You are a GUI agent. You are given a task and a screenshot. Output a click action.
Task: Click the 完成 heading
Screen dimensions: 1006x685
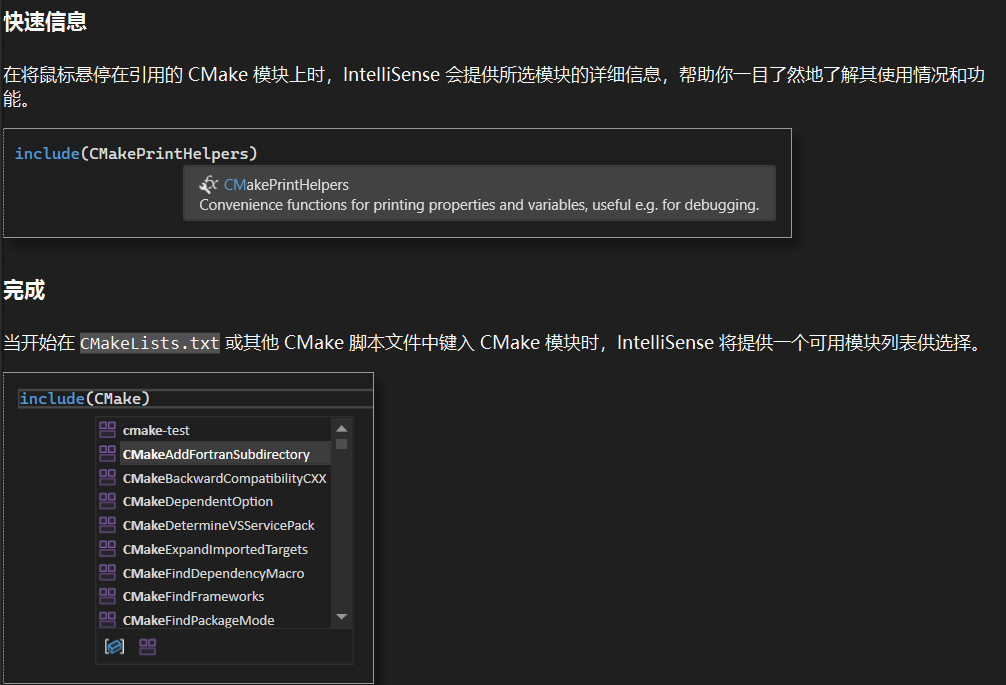pos(24,290)
